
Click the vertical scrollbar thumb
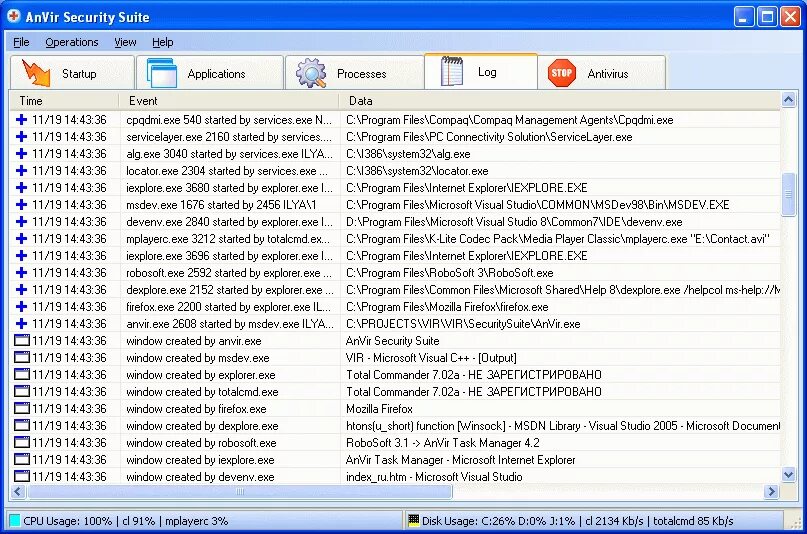[x=788, y=194]
